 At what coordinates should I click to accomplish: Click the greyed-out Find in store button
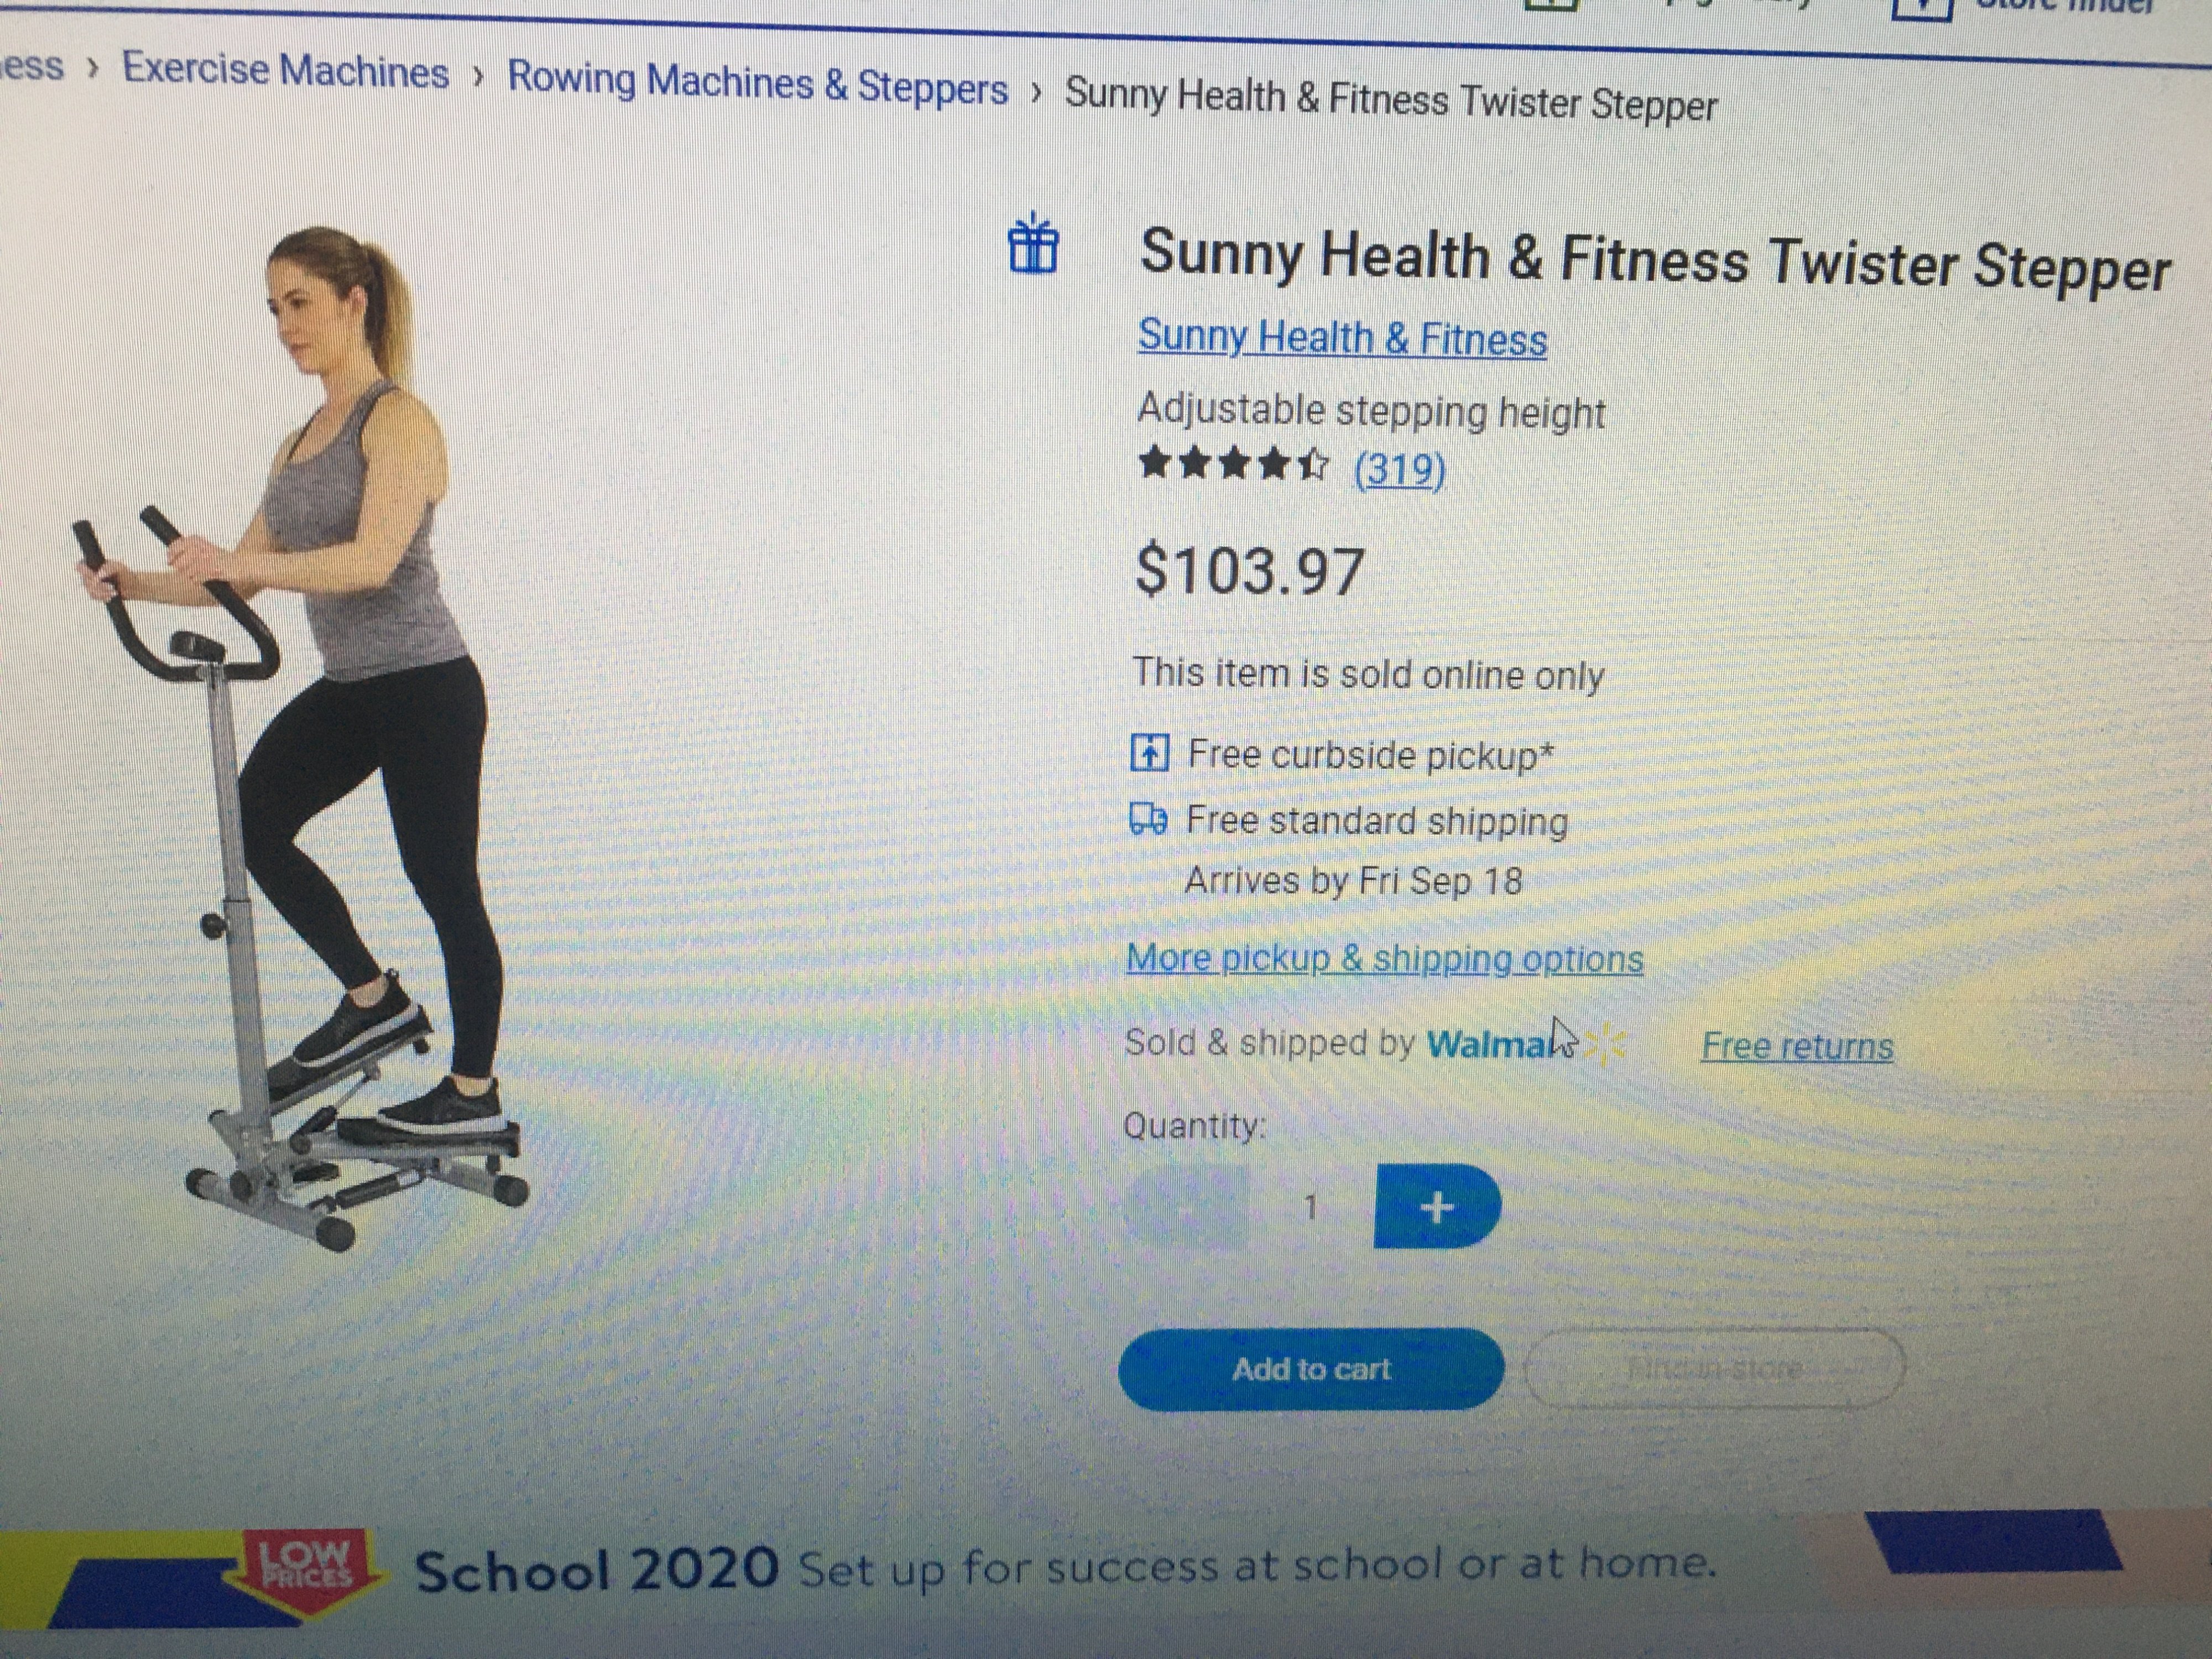(1714, 1368)
